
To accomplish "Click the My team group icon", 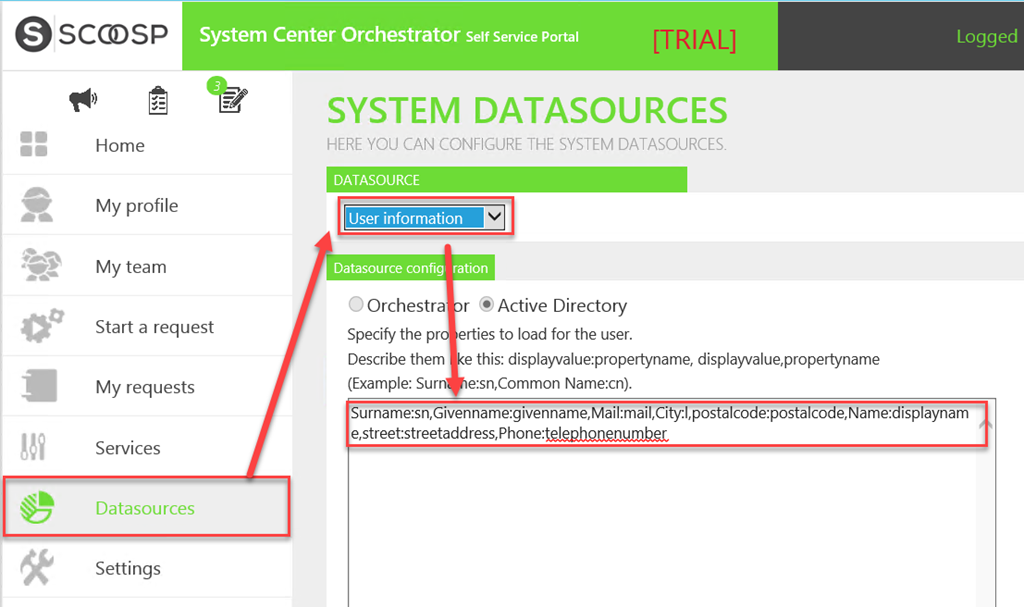I will click(40, 266).
